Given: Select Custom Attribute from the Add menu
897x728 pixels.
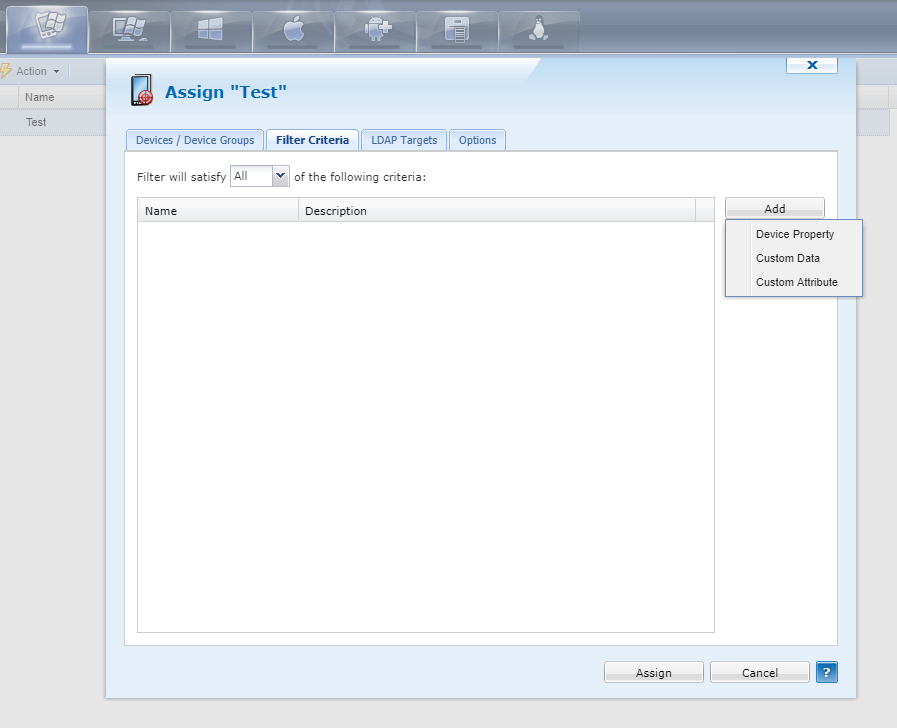Looking at the screenshot, I should 796,282.
